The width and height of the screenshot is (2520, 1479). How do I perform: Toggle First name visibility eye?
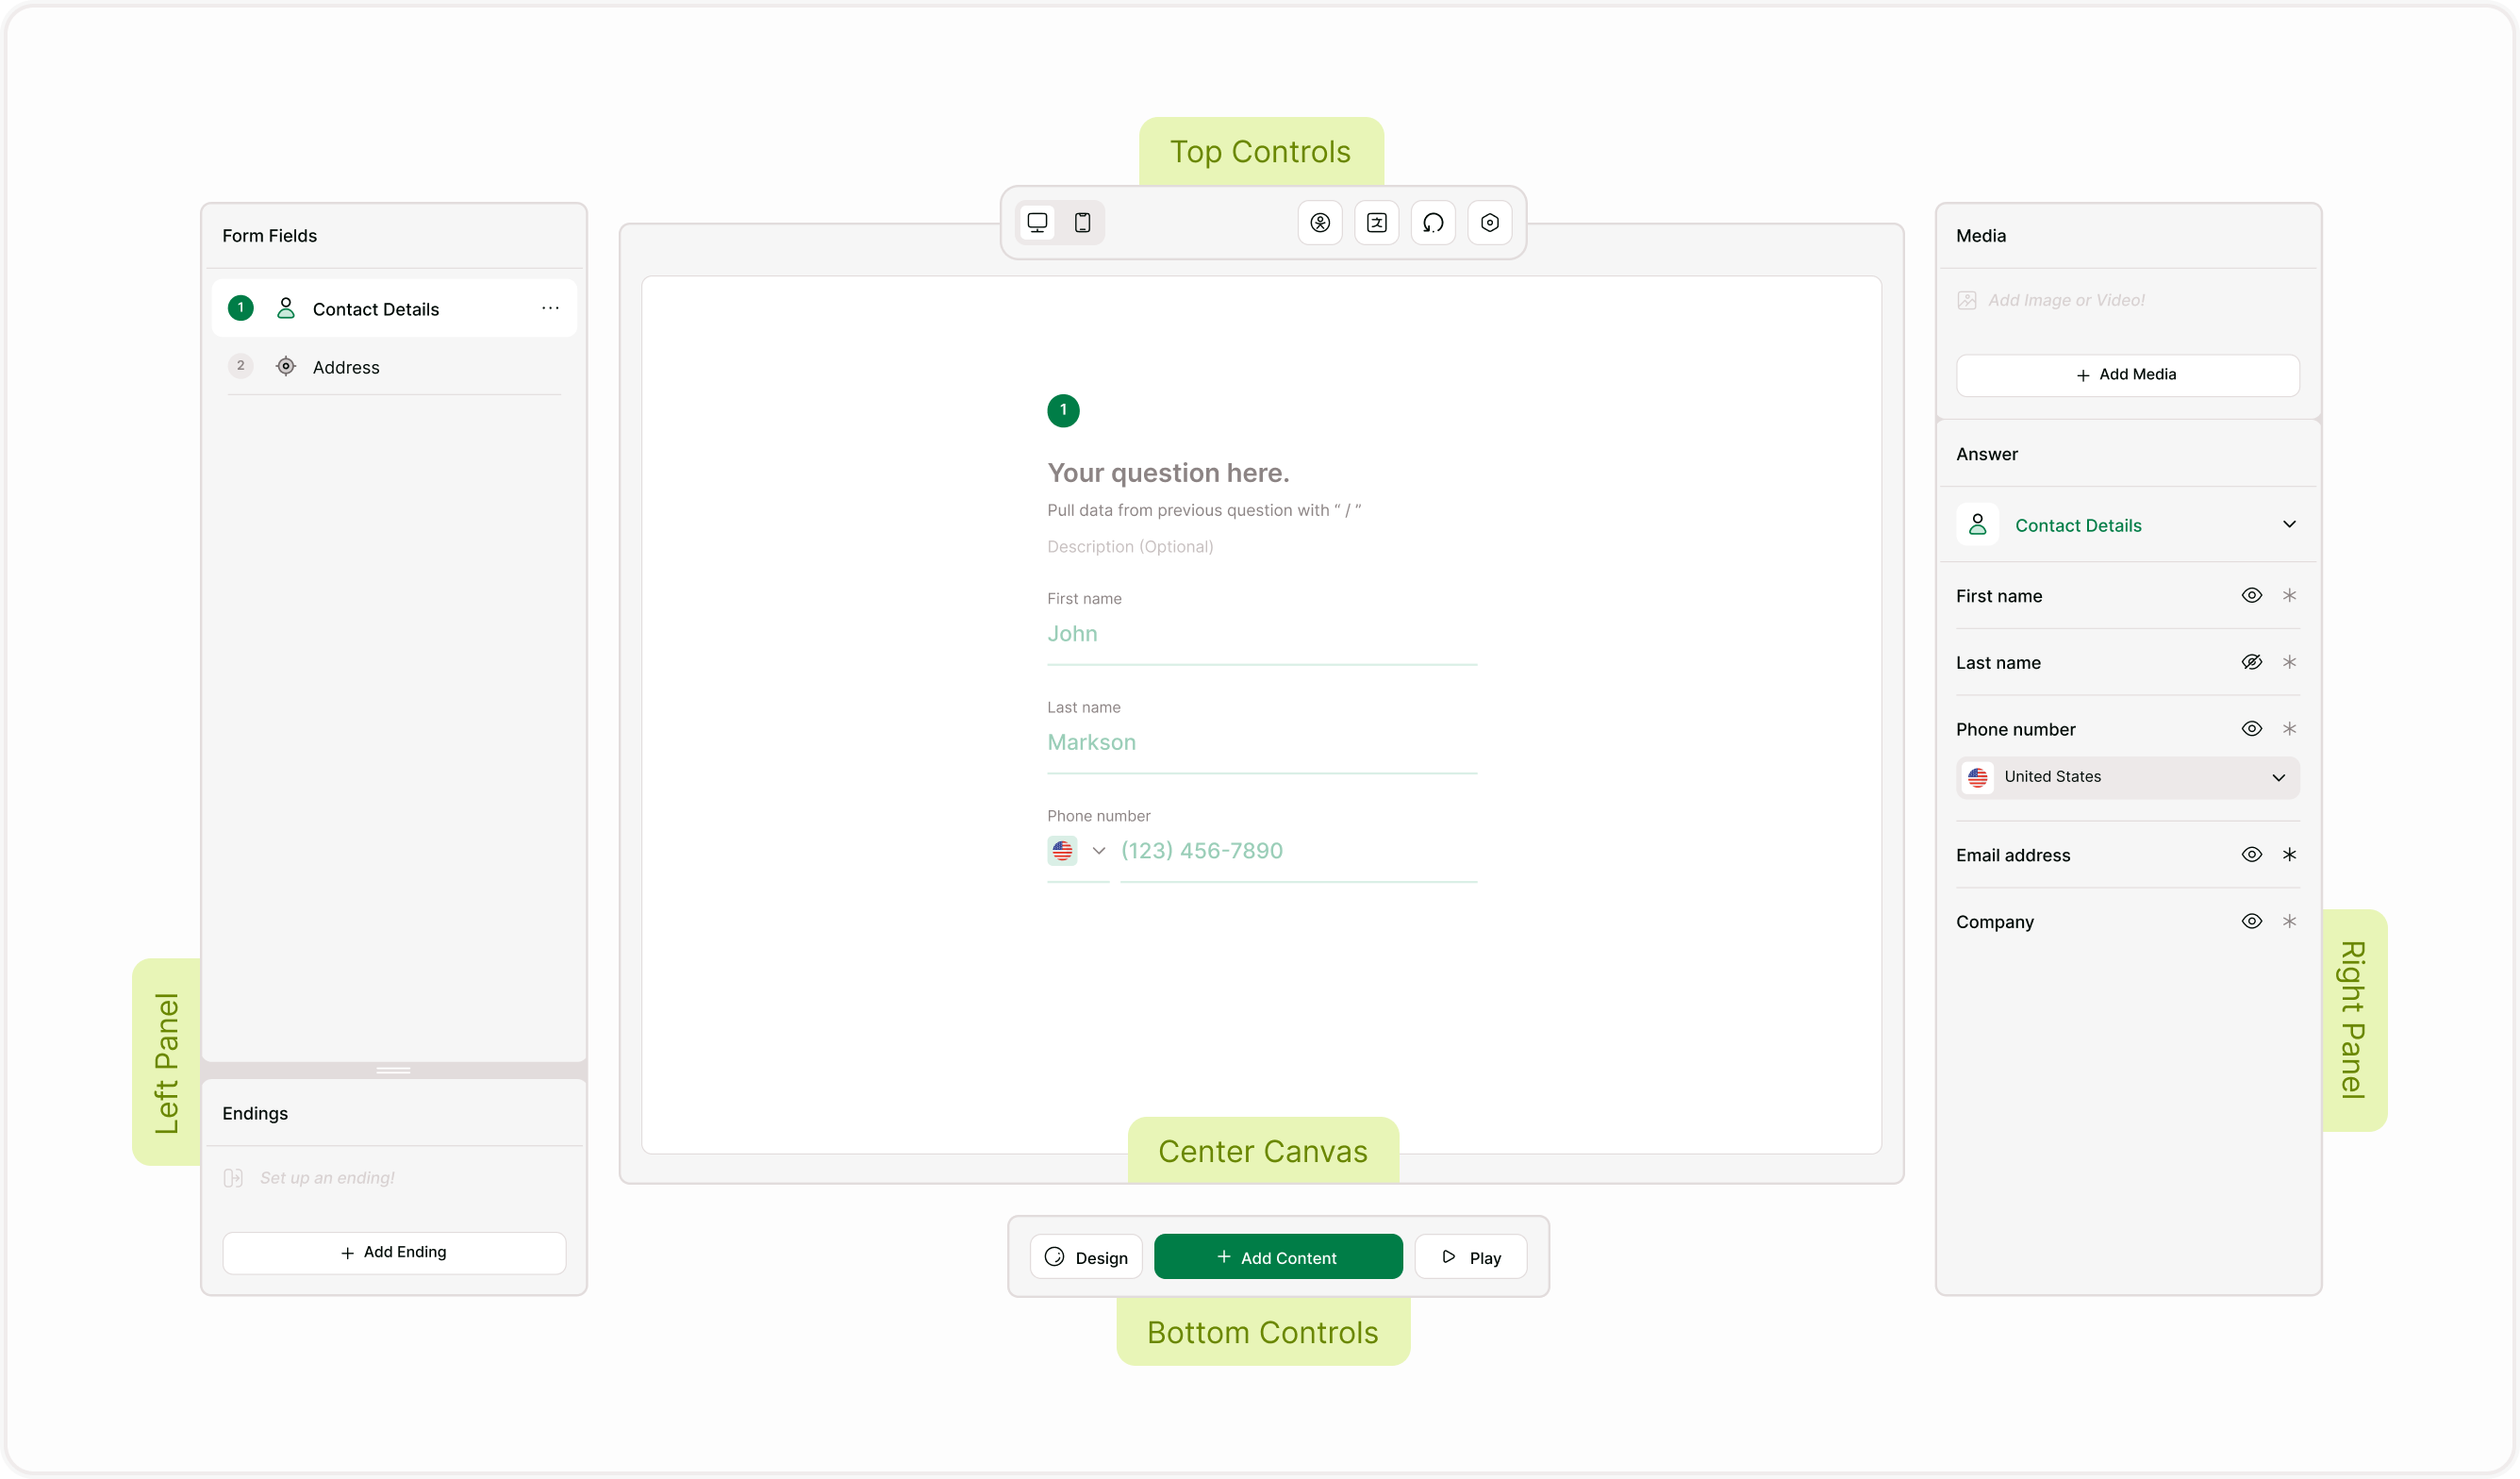click(2251, 595)
